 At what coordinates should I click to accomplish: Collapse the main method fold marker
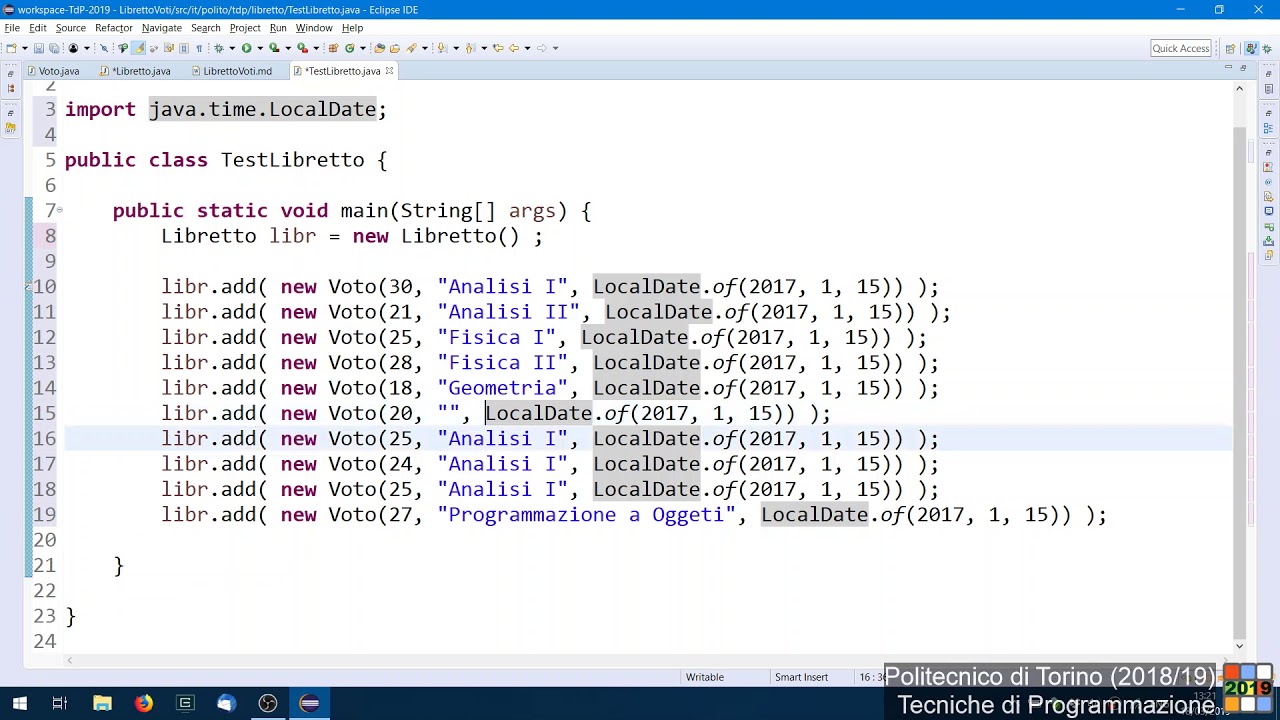[59, 210]
